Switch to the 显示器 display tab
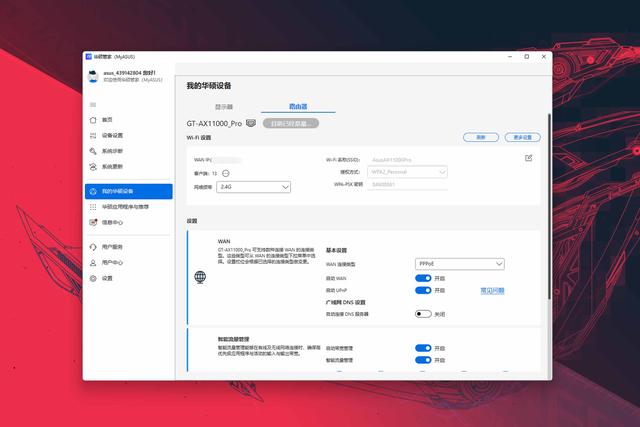This screenshot has height=427, width=640. [224, 107]
